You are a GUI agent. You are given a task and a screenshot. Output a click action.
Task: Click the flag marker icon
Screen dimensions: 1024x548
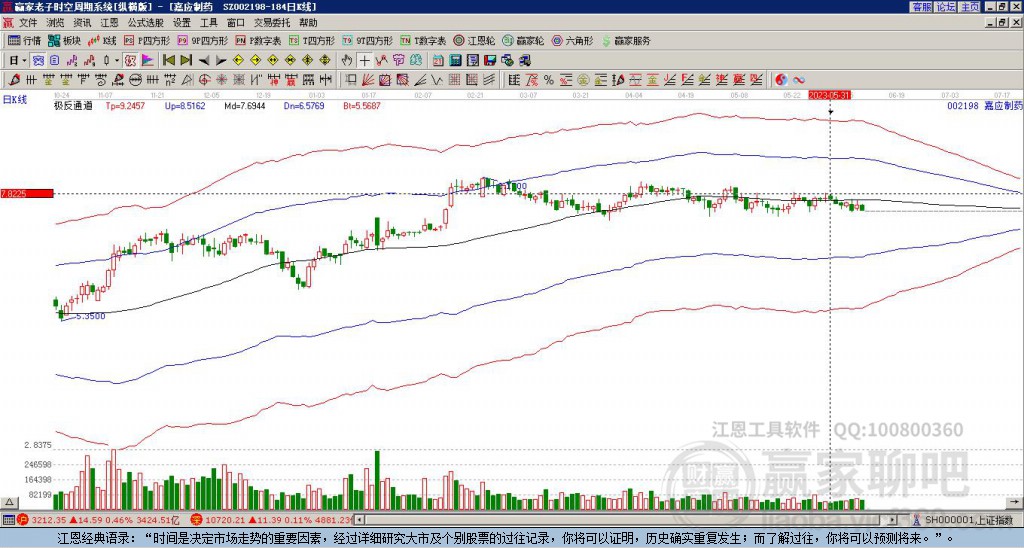point(148,61)
